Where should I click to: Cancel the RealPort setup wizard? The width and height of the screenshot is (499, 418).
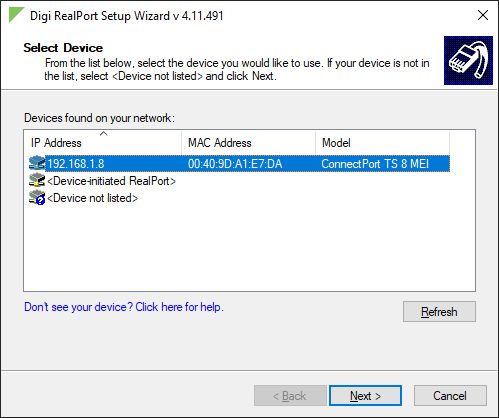450,396
